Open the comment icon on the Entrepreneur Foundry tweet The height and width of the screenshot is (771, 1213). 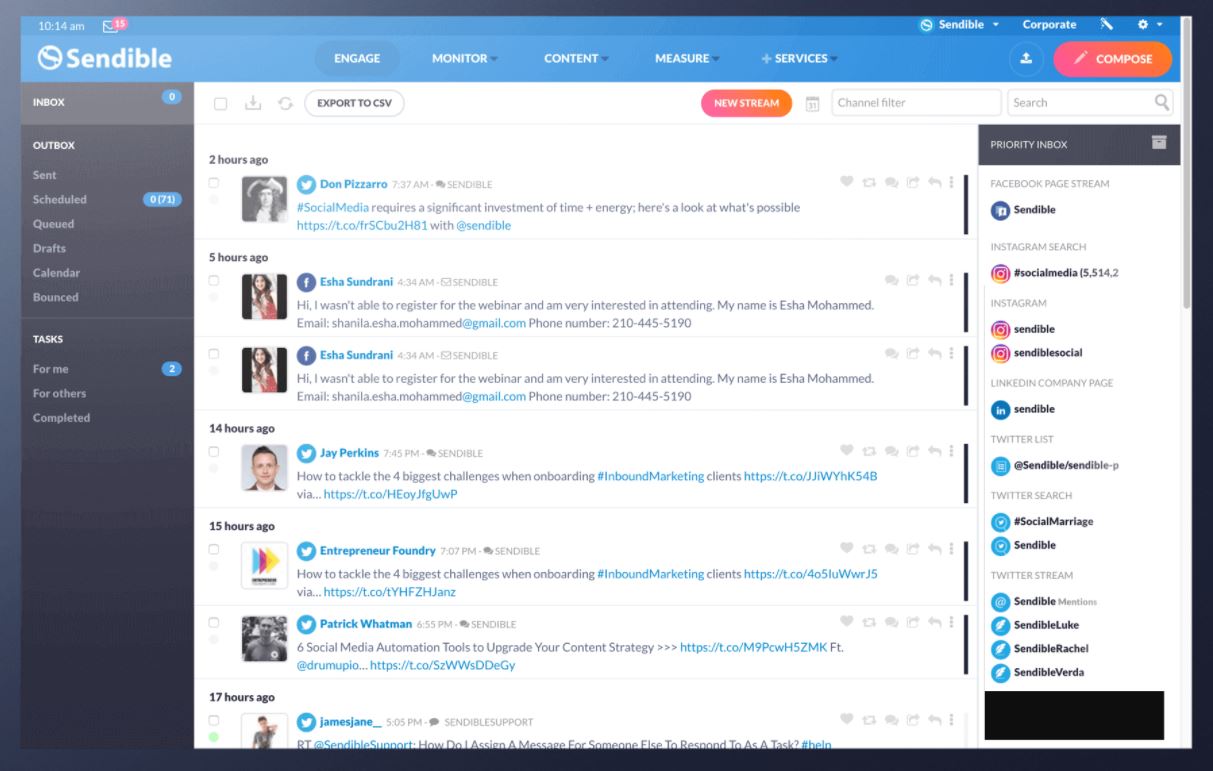(891, 549)
